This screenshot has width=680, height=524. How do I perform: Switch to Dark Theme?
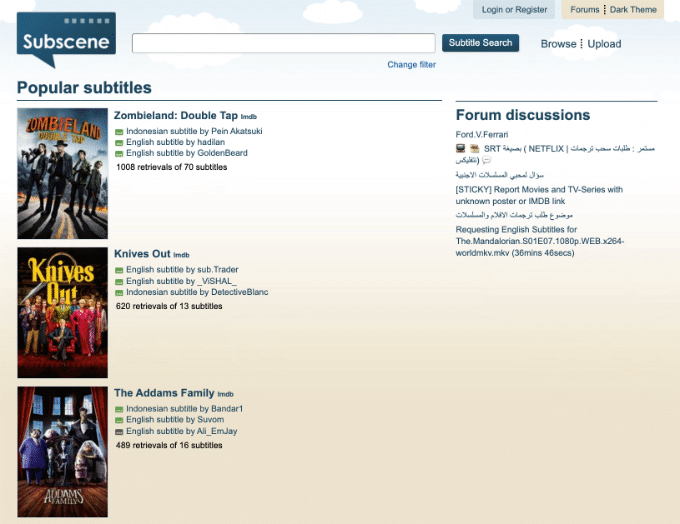tap(633, 10)
